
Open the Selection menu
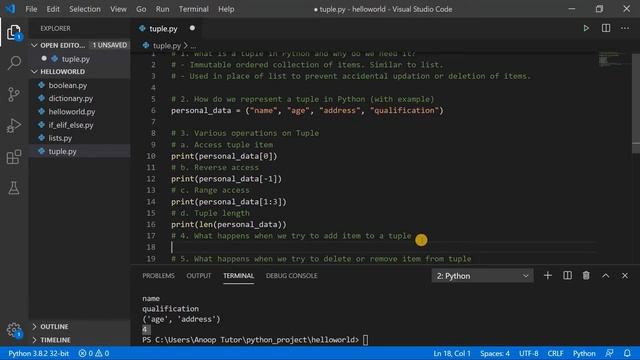(84, 9)
